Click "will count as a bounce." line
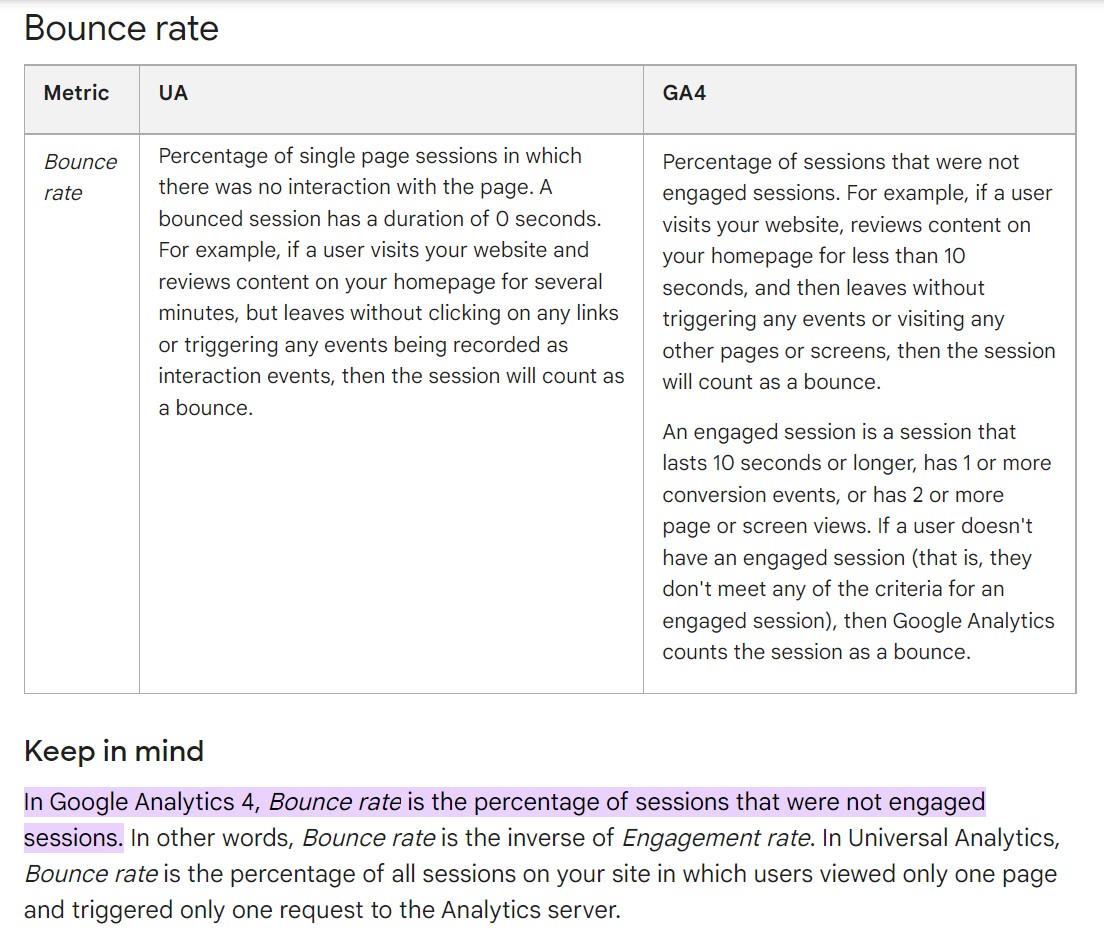This screenshot has width=1104, height=945. tap(771, 382)
